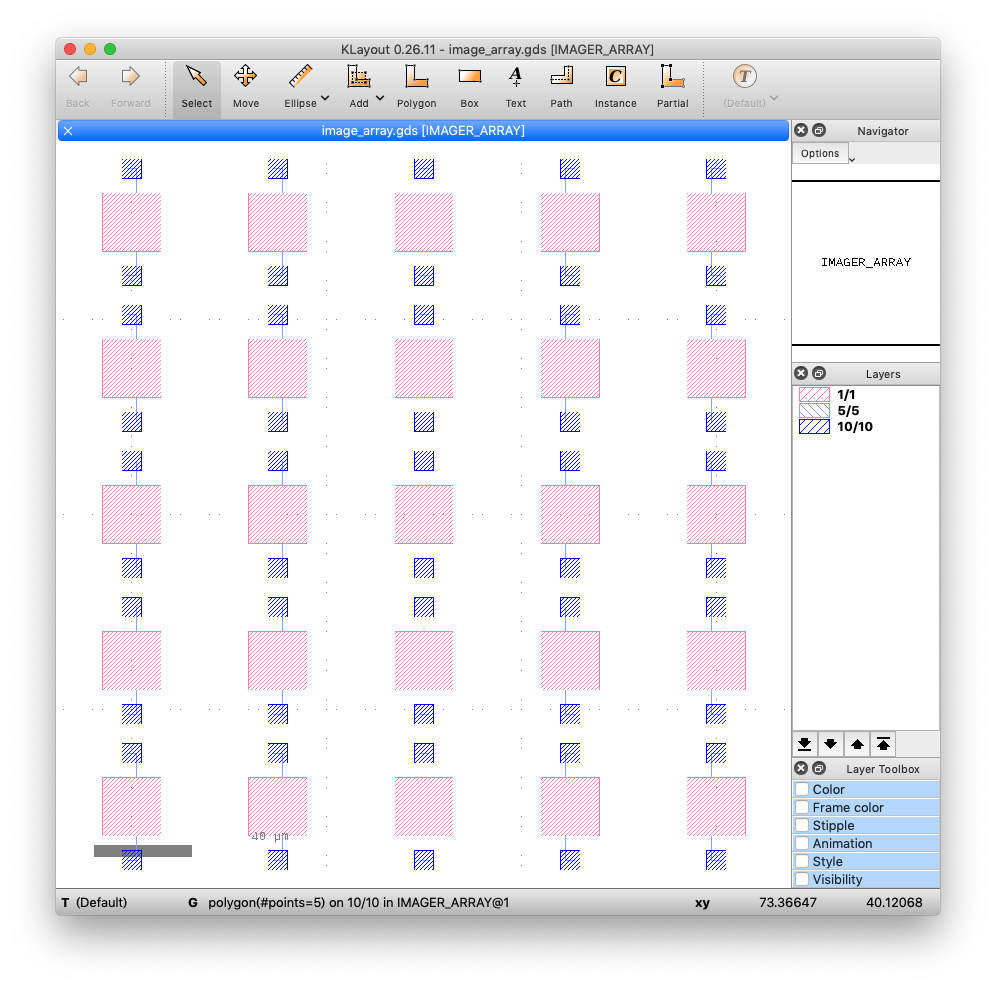Select the Path drawing tool

tap(560, 87)
